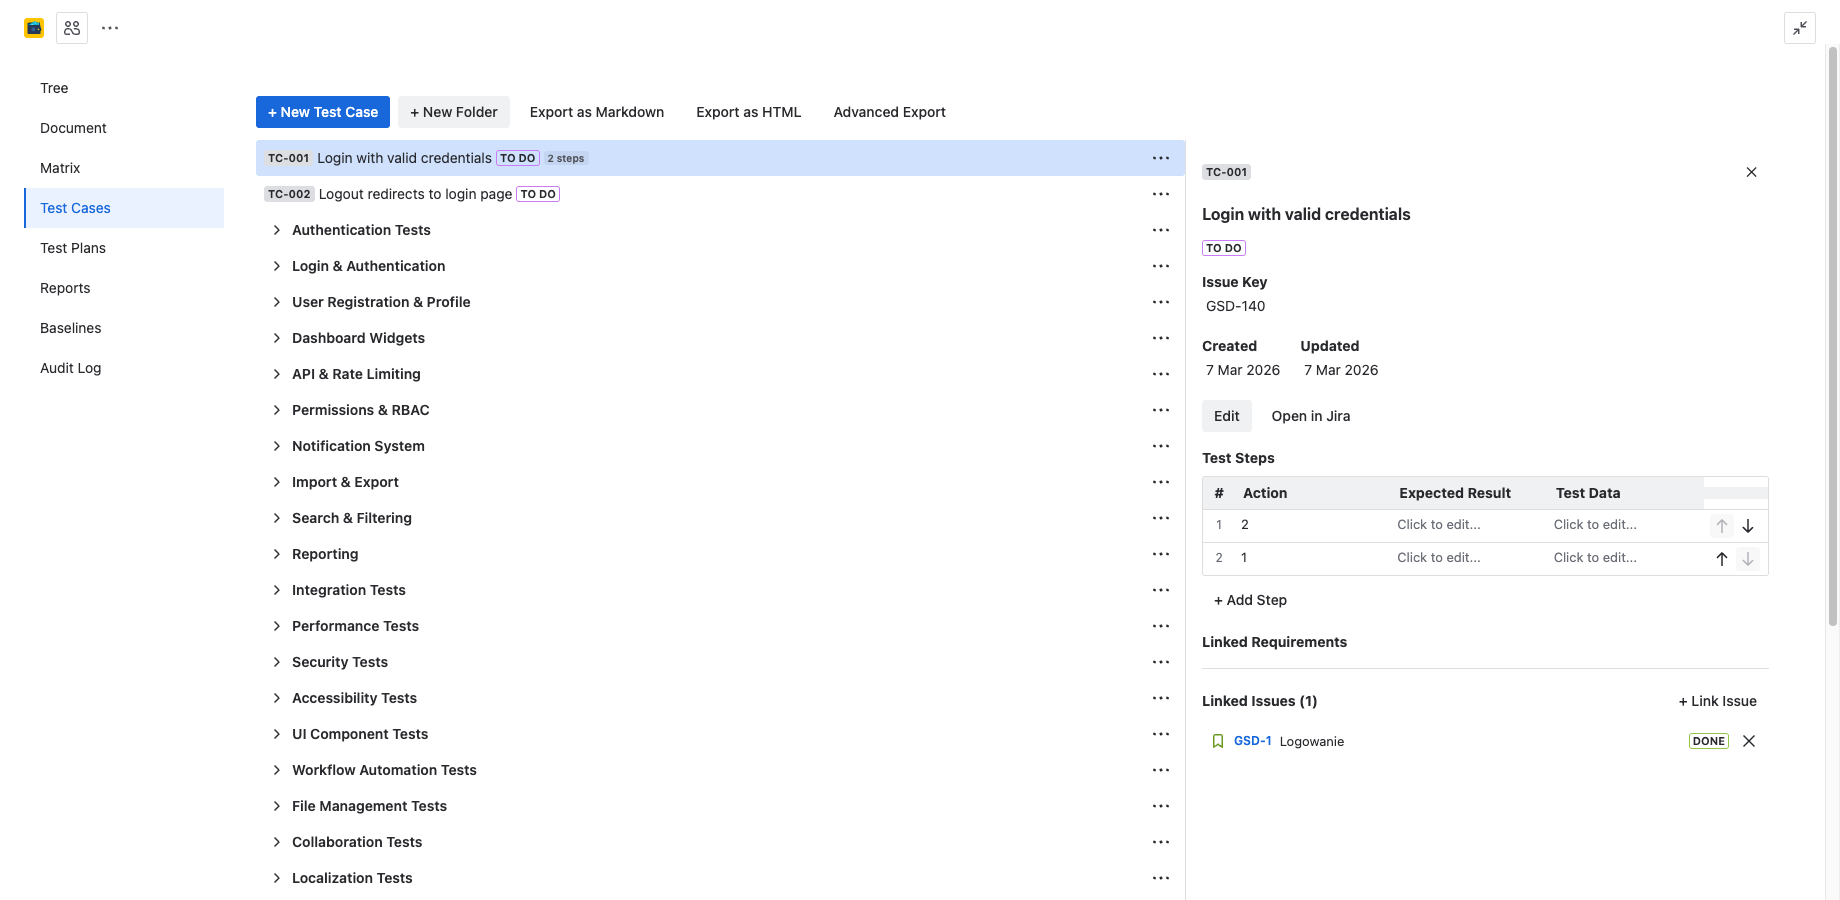Viewport: 1840px width, 900px height.
Task: Open the members icon next to the app logo
Action: point(71,27)
